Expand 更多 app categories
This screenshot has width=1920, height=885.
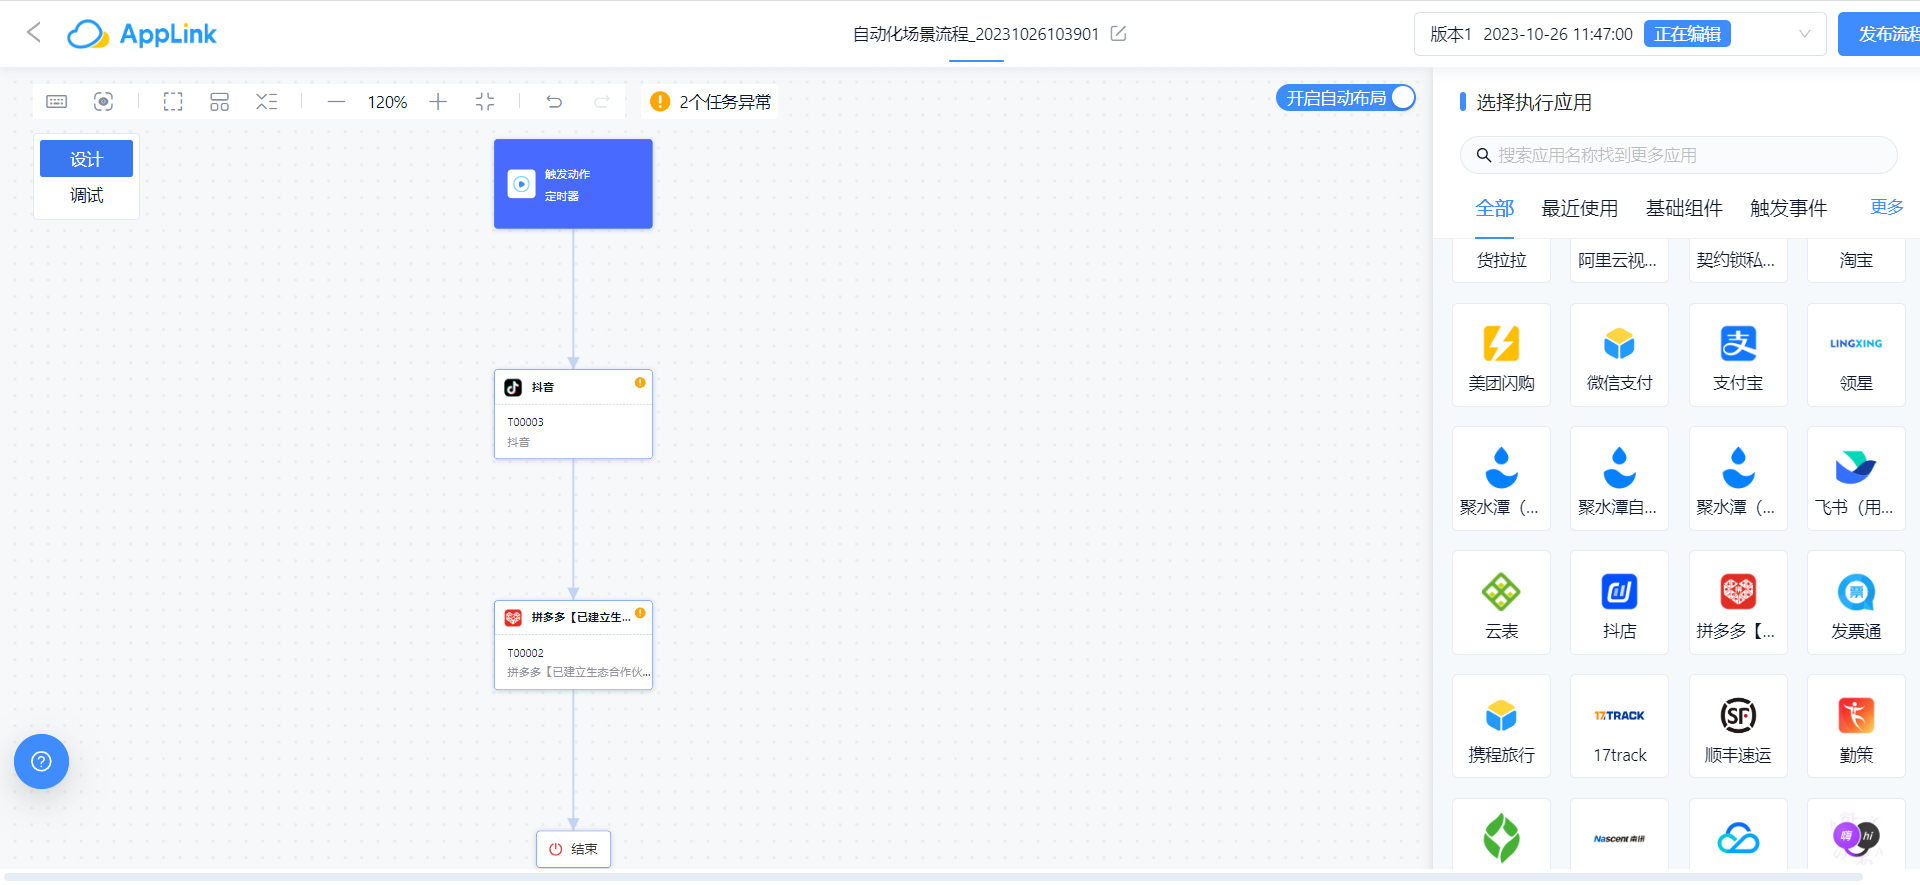tap(1887, 207)
